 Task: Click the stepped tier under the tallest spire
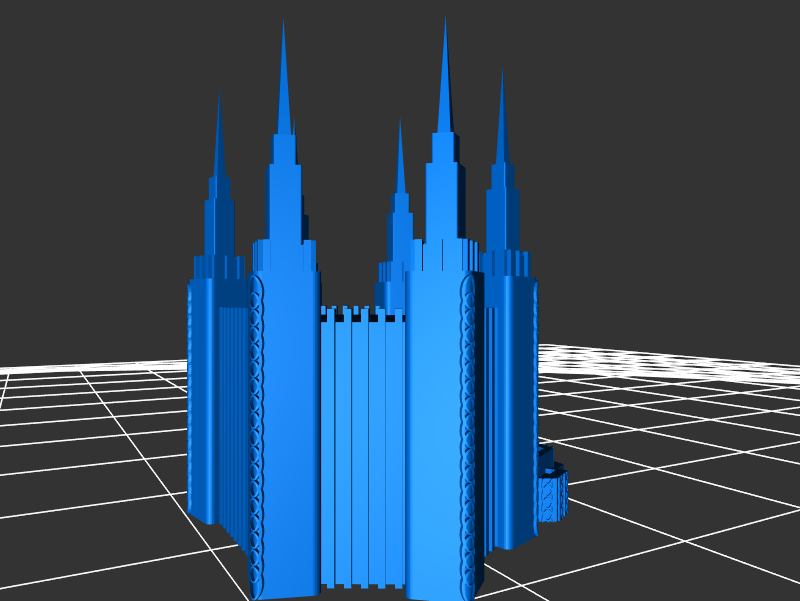[444, 200]
